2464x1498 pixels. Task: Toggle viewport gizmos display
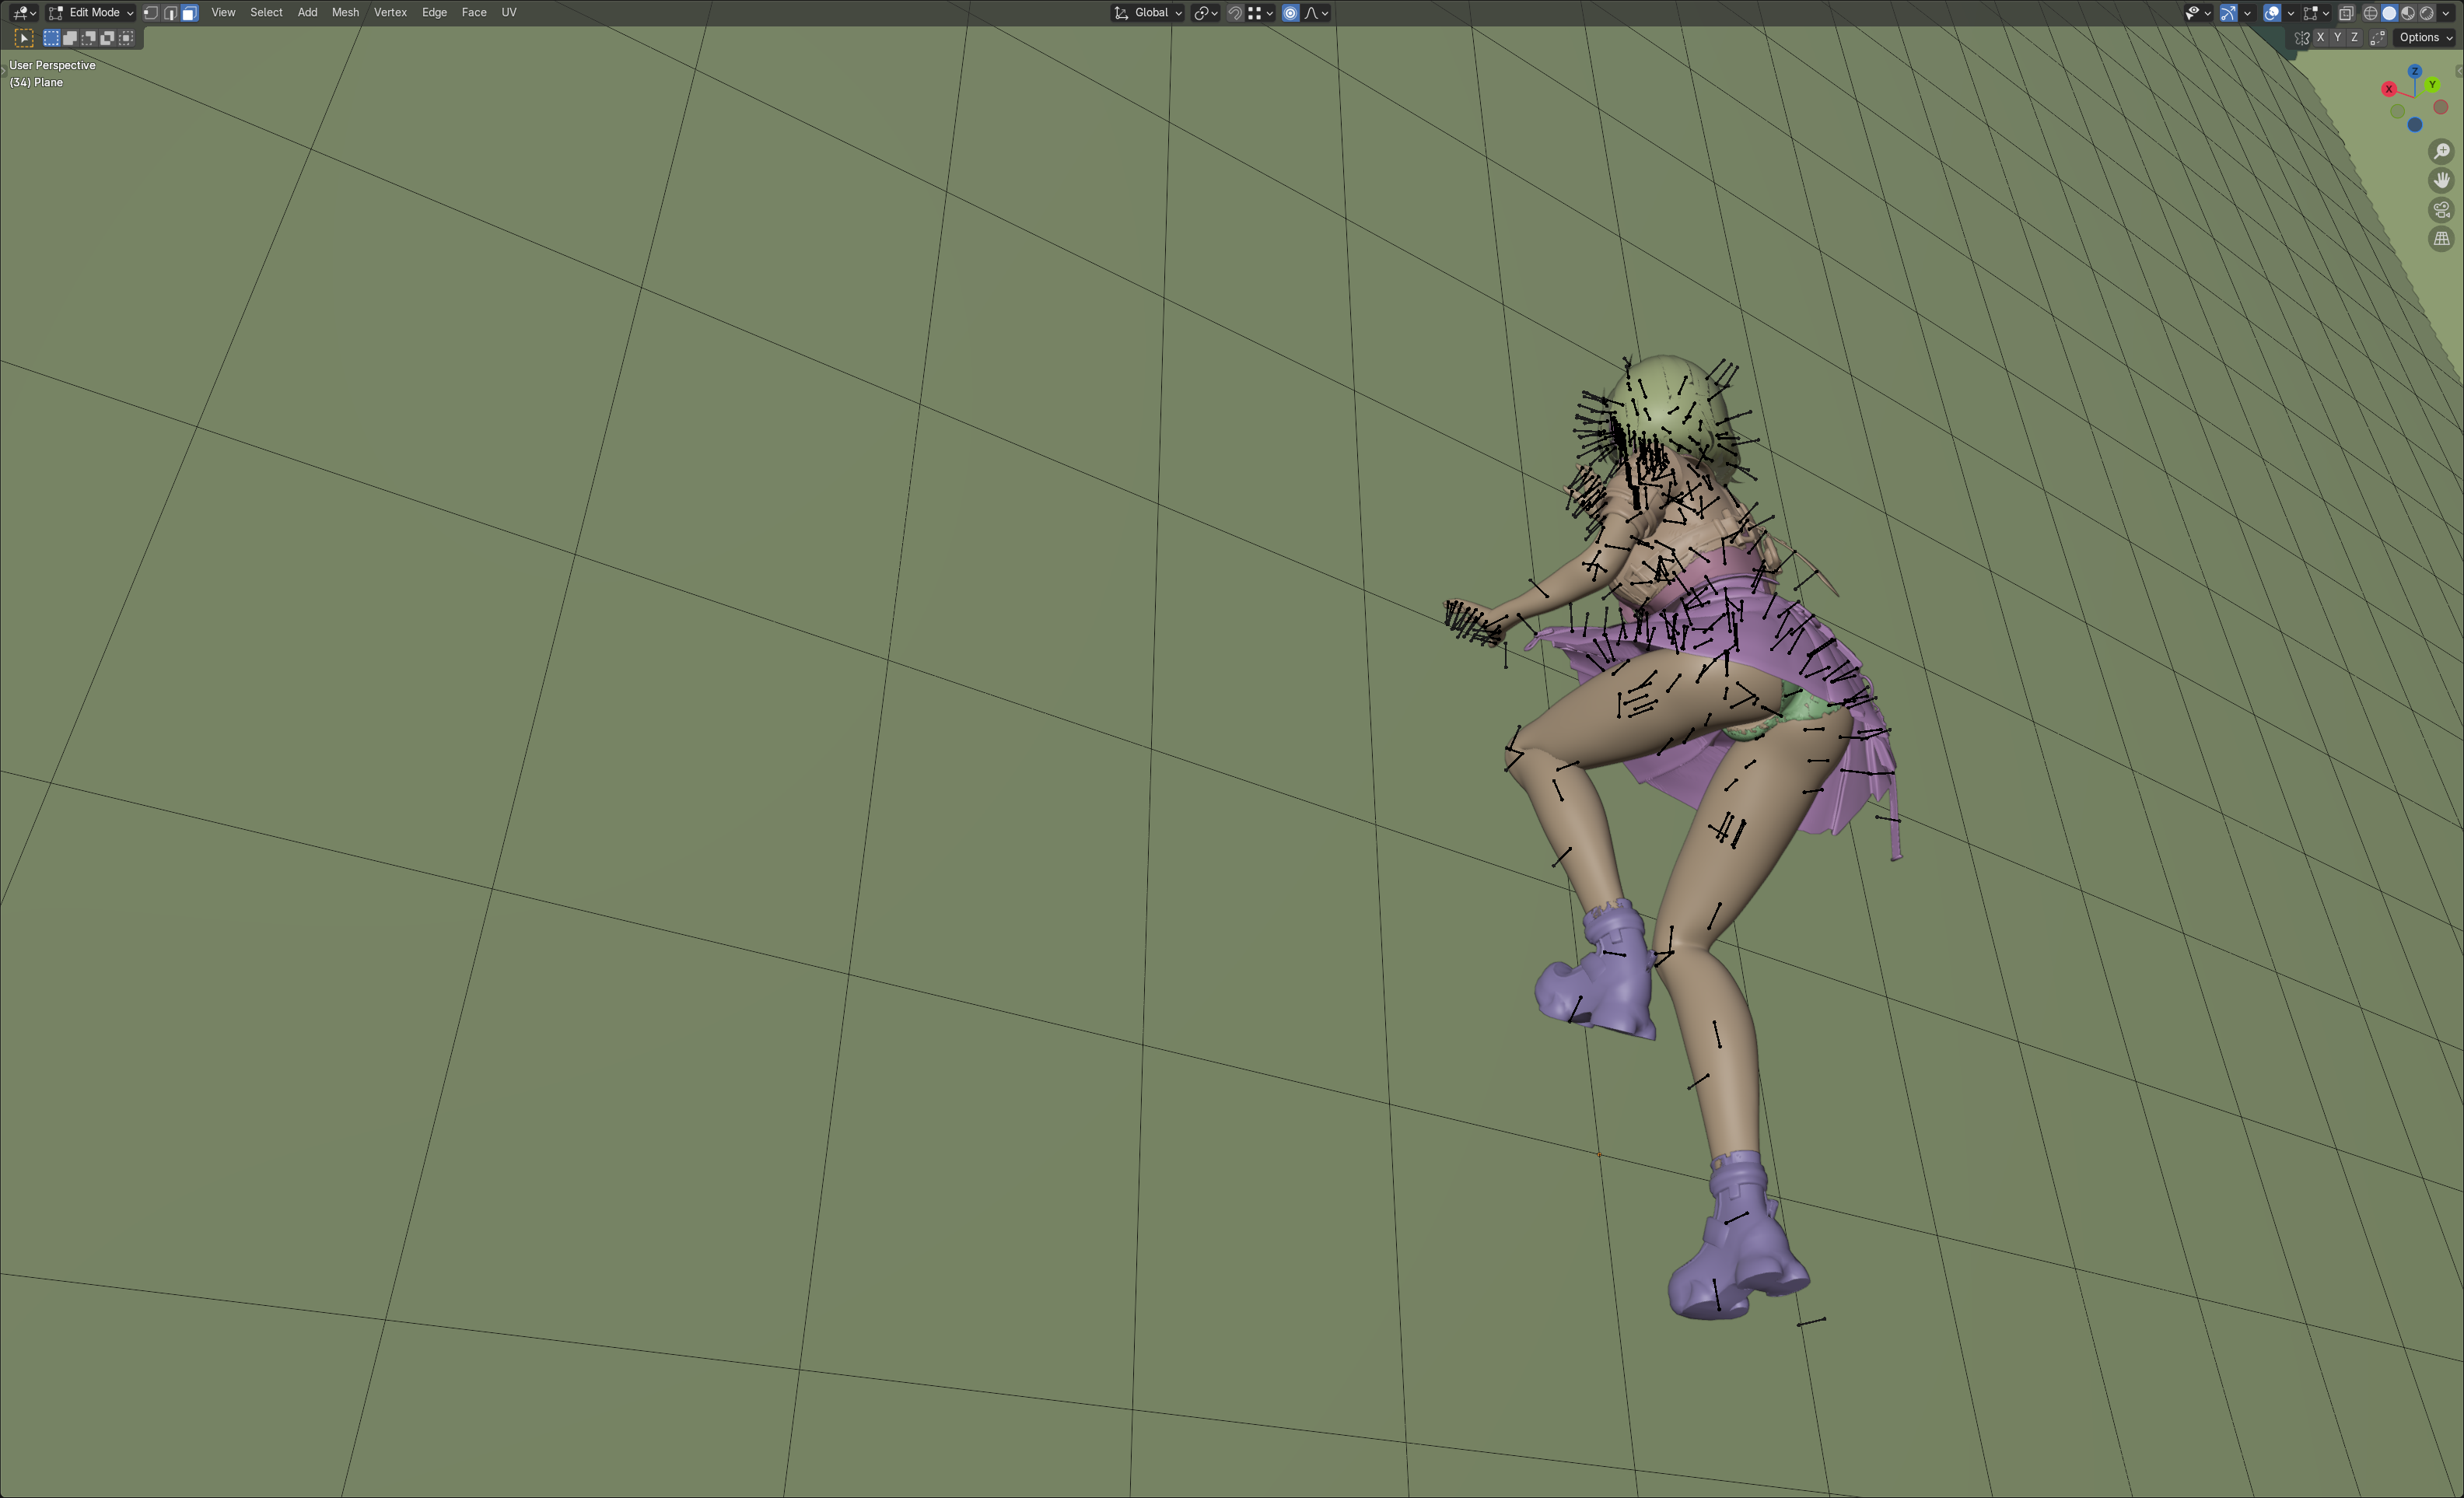point(2229,13)
